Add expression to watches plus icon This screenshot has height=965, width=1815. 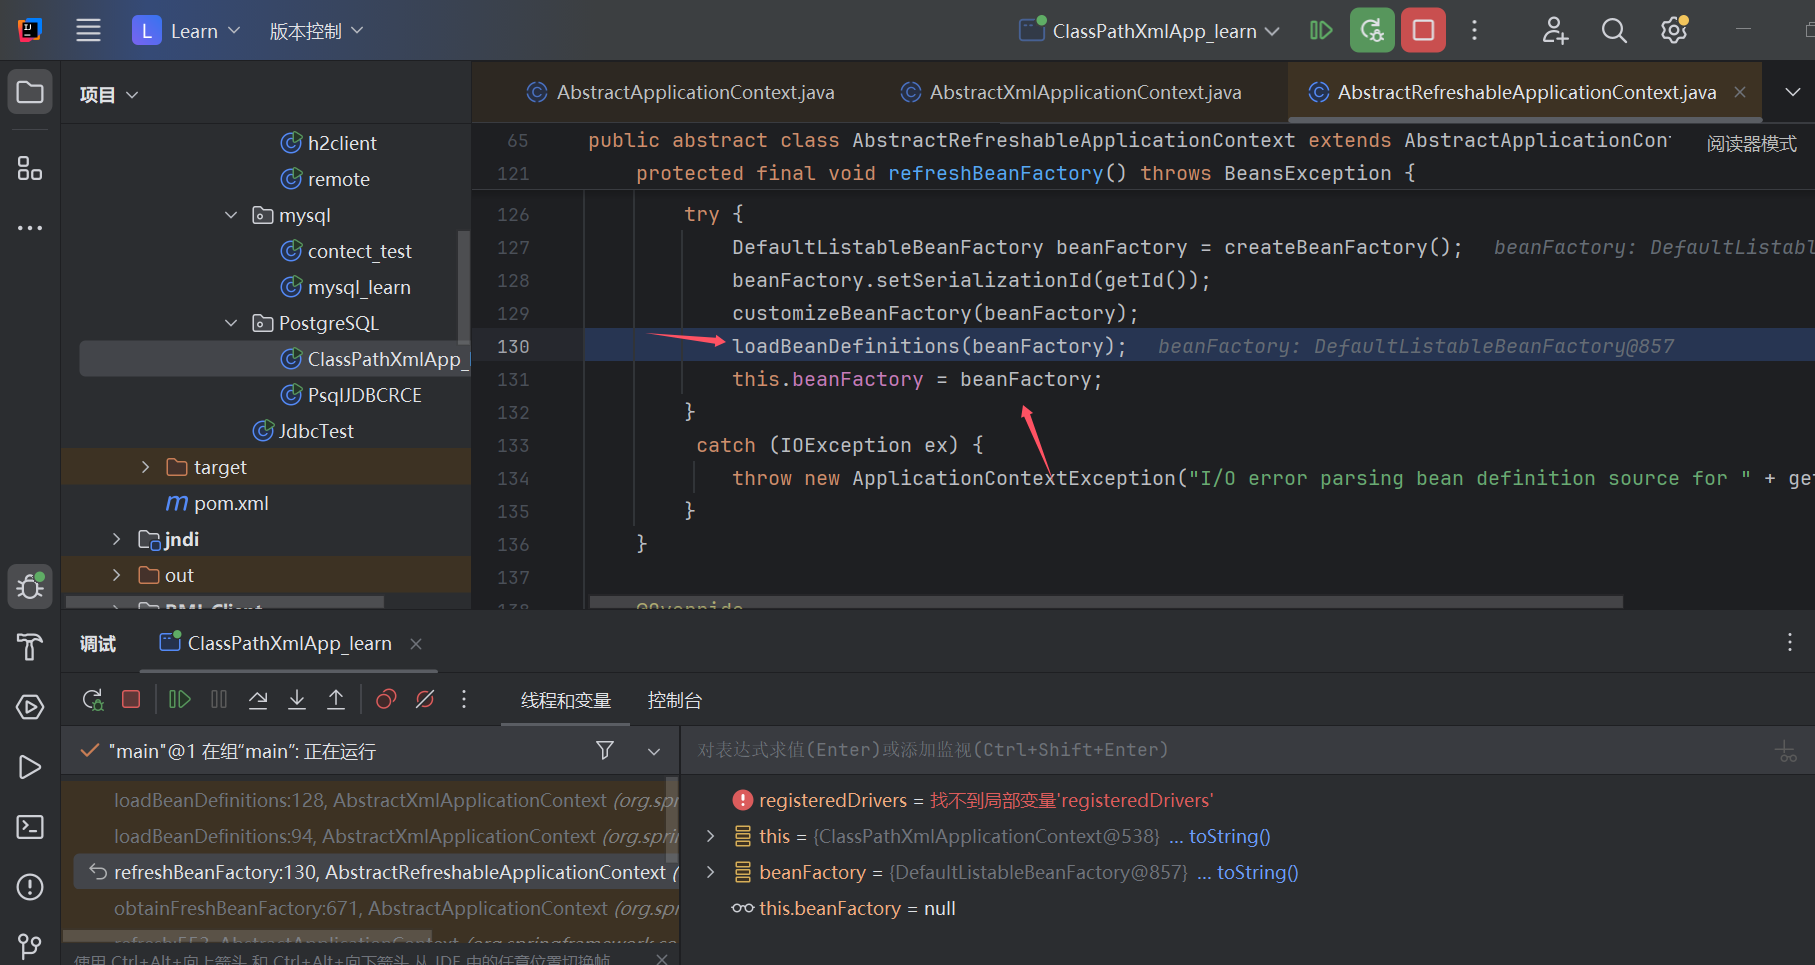(1786, 751)
